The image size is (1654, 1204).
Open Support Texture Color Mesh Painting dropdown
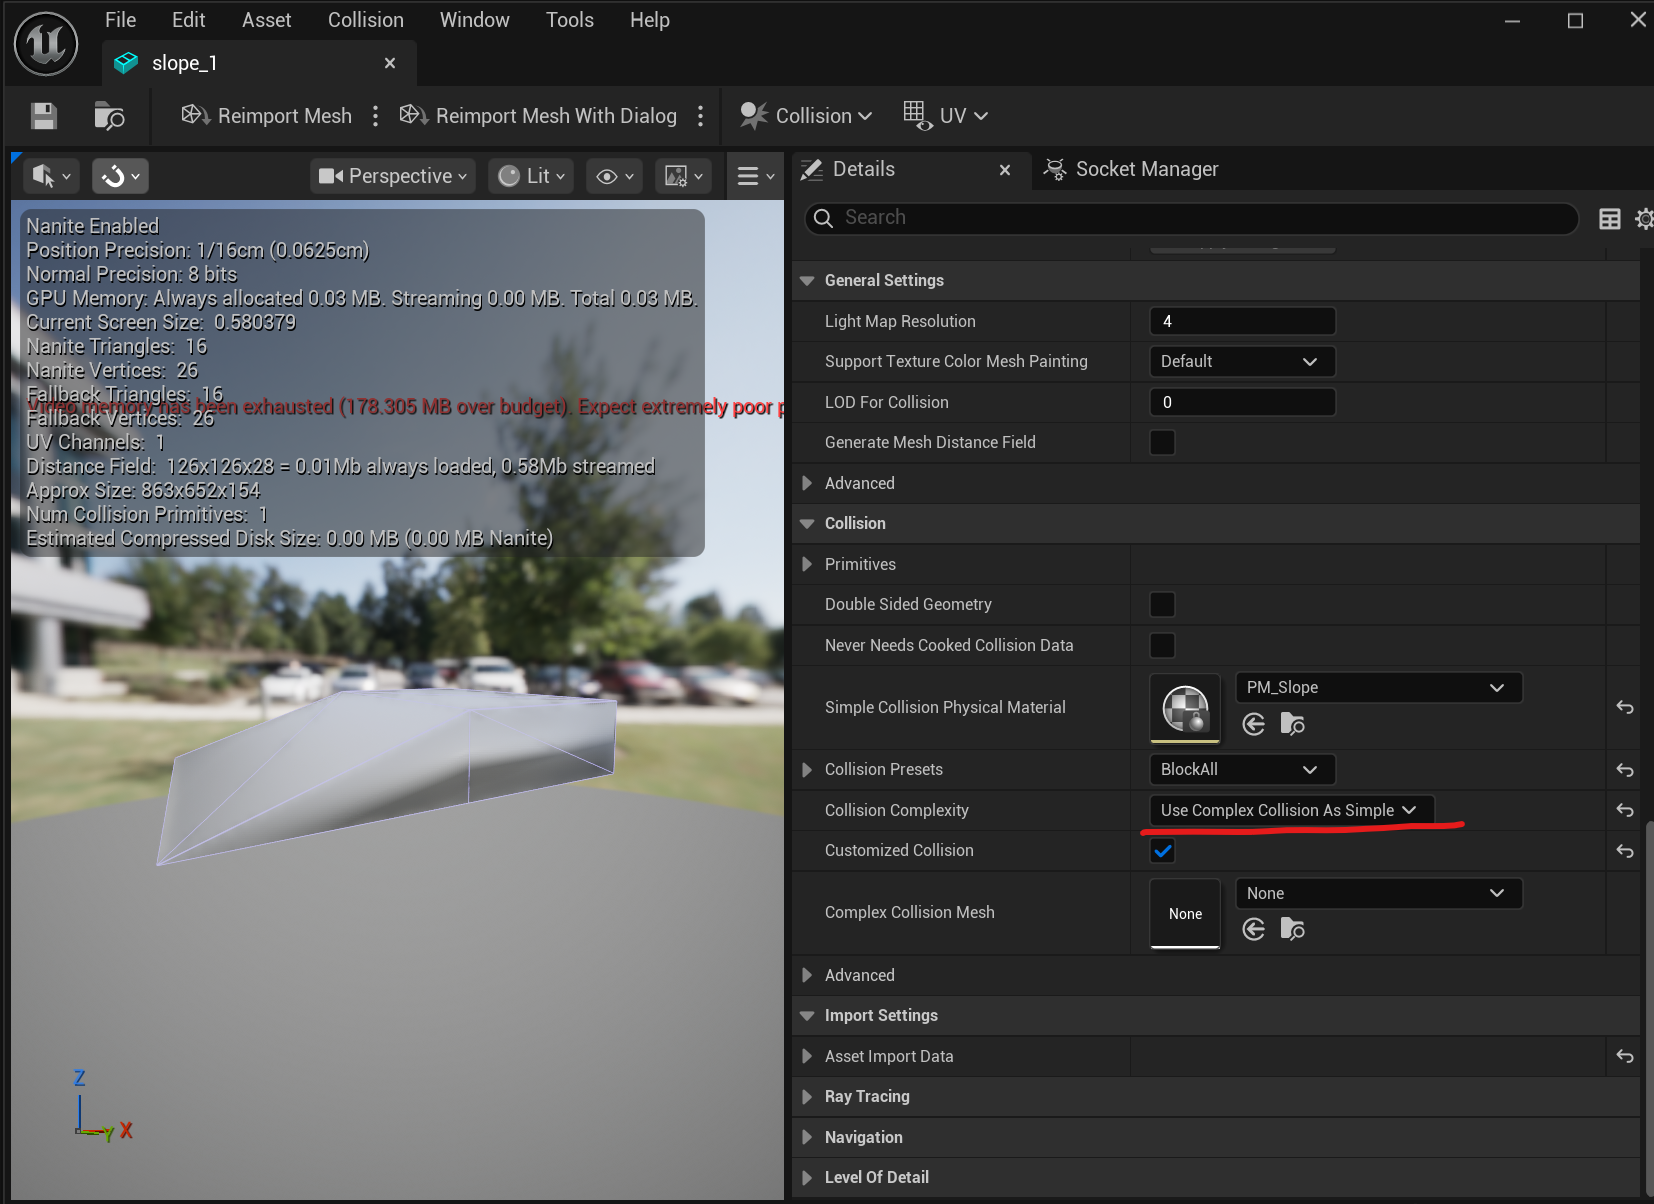coord(1242,361)
